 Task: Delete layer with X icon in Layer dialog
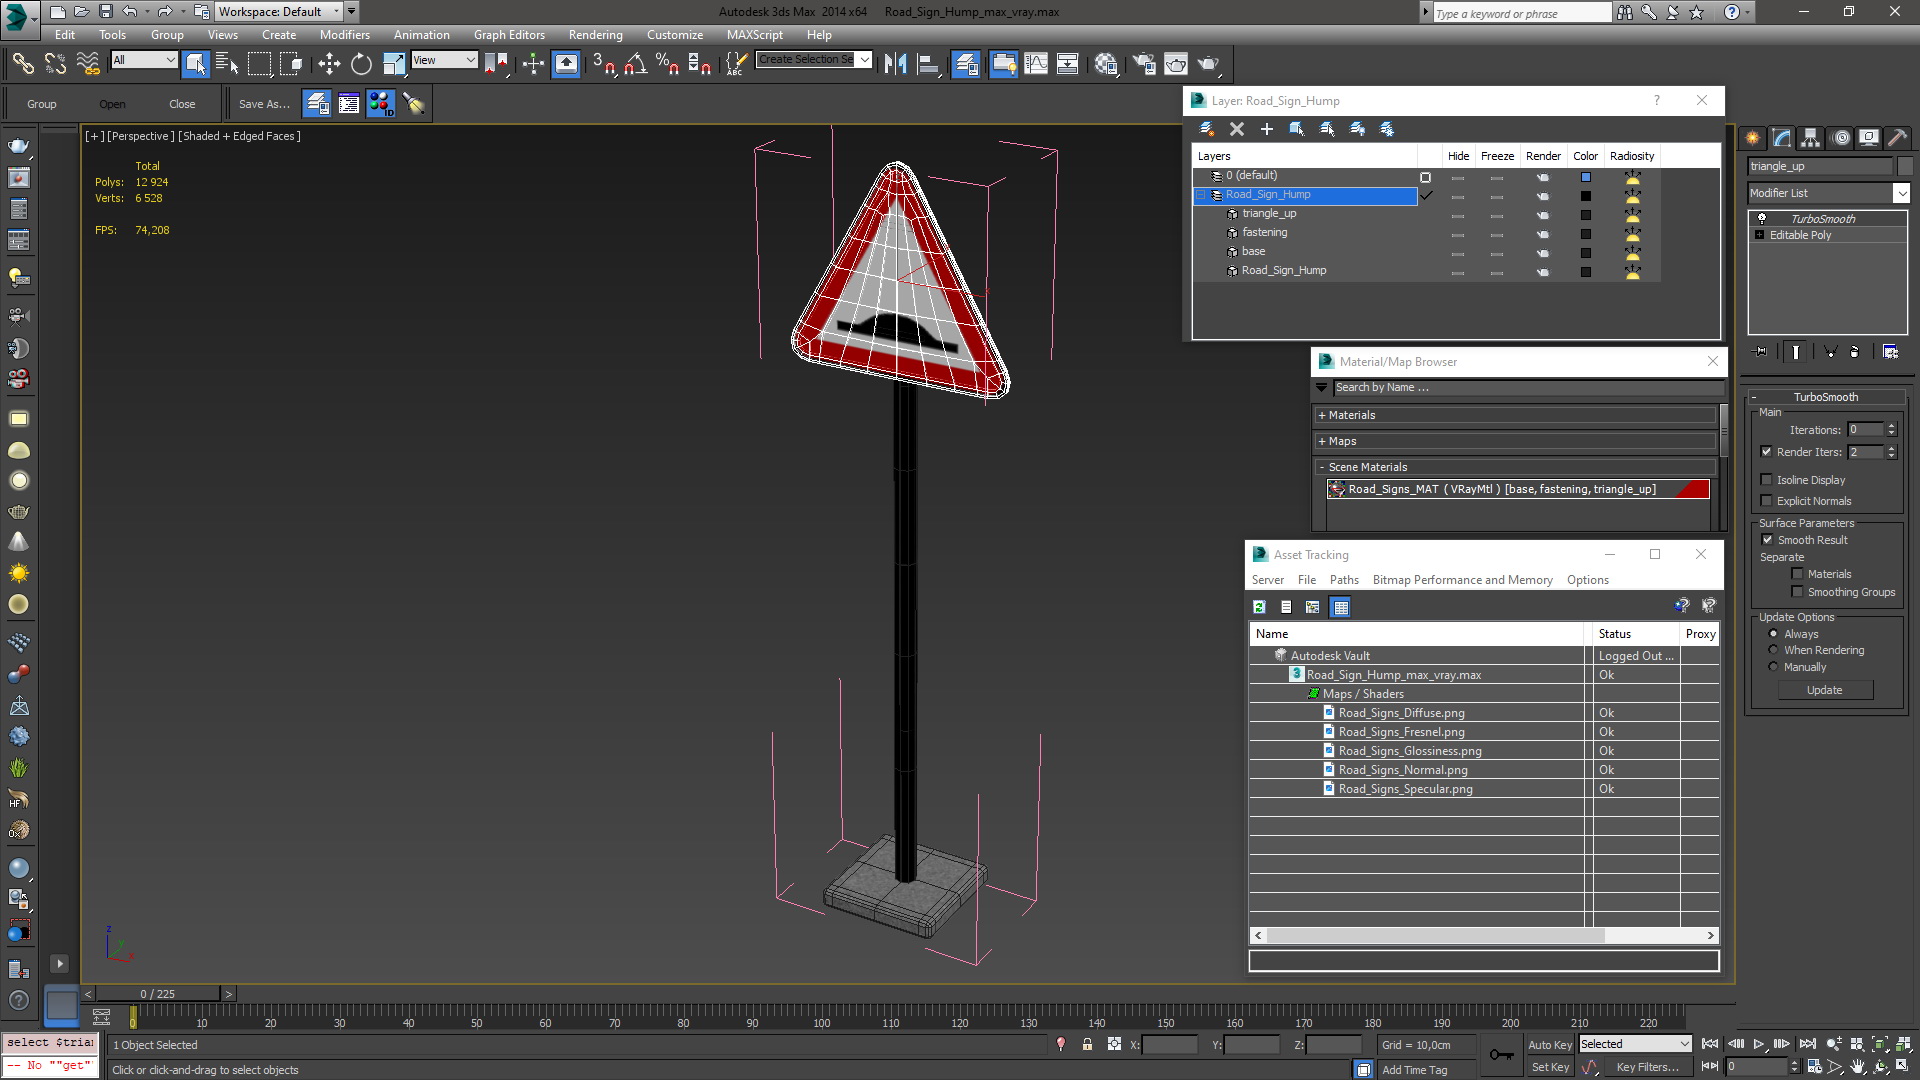pyautogui.click(x=1237, y=129)
